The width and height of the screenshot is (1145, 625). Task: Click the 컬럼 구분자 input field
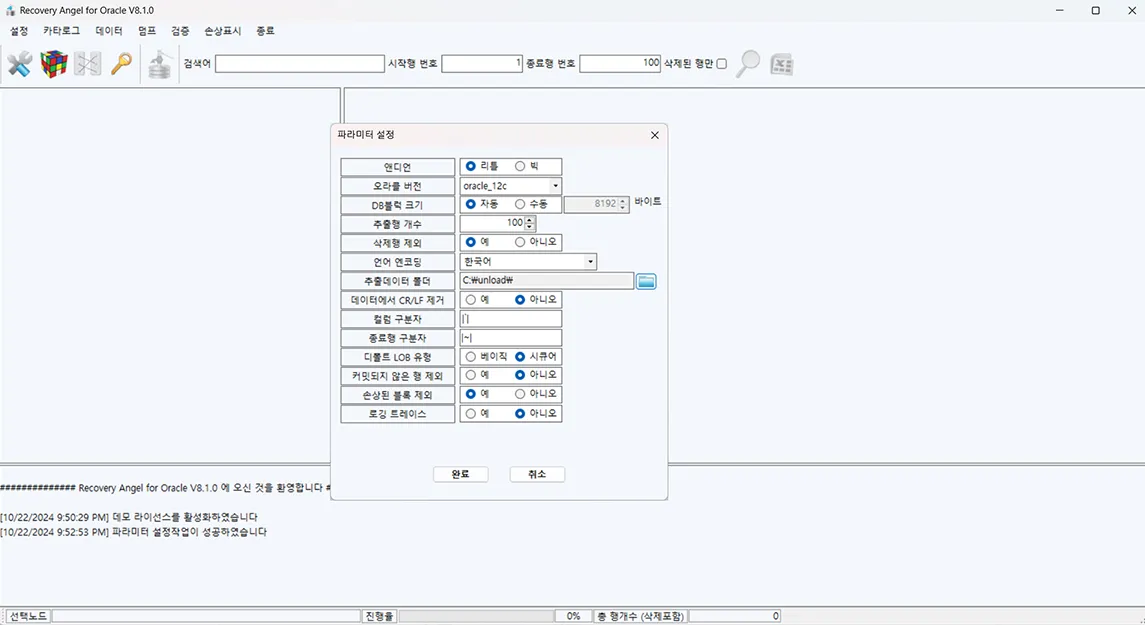(511, 319)
